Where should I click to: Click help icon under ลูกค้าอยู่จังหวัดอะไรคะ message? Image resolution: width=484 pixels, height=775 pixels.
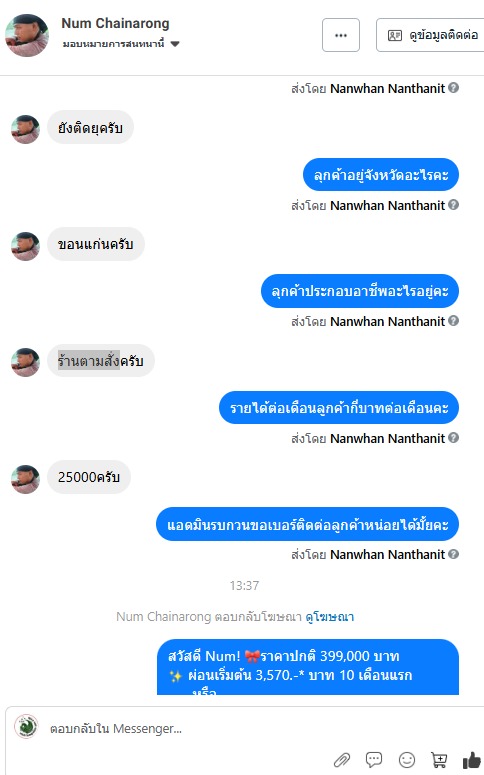coord(453,205)
